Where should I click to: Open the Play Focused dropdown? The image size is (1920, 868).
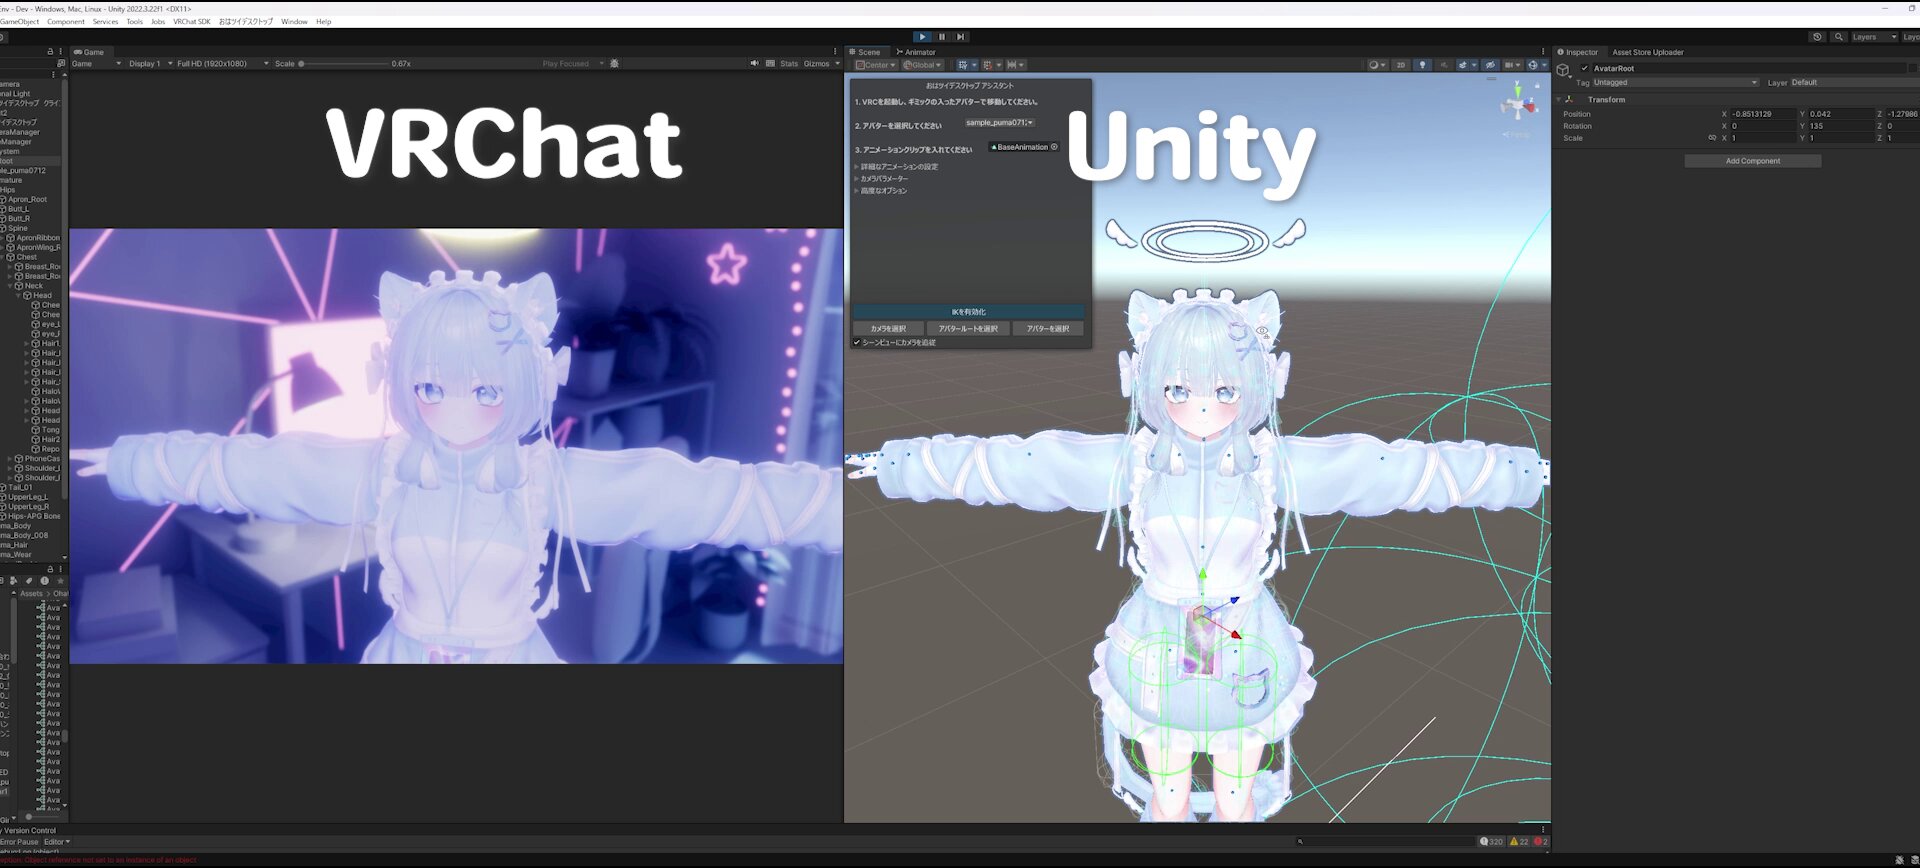pos(573,64)
